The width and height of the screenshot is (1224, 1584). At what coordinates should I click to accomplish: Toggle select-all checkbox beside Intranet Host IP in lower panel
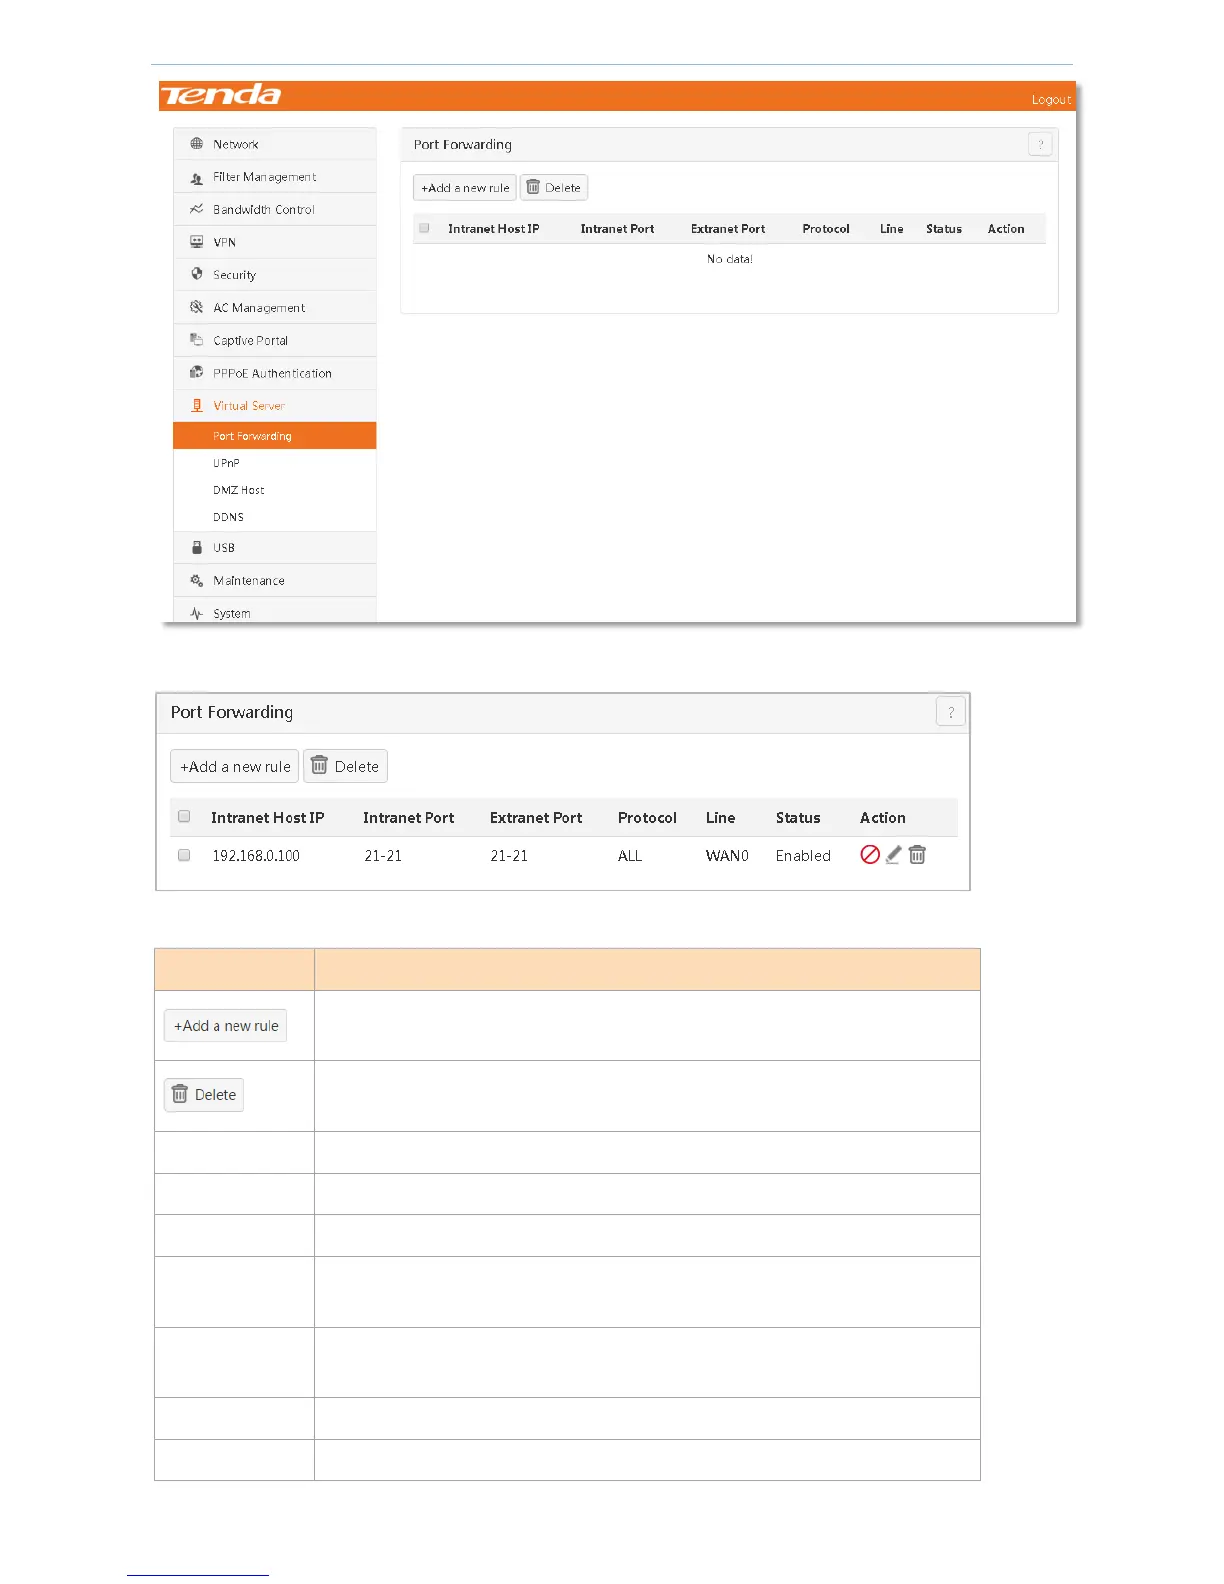point(184,816)
